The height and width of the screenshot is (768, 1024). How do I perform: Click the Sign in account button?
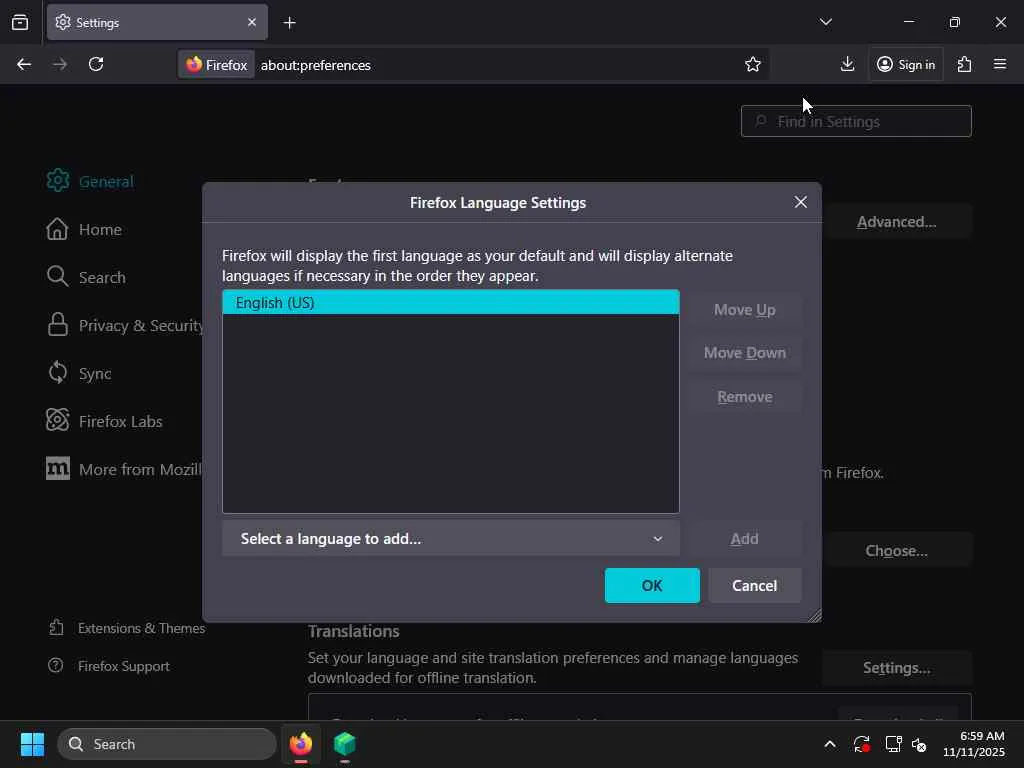click(x=906, y=64)
